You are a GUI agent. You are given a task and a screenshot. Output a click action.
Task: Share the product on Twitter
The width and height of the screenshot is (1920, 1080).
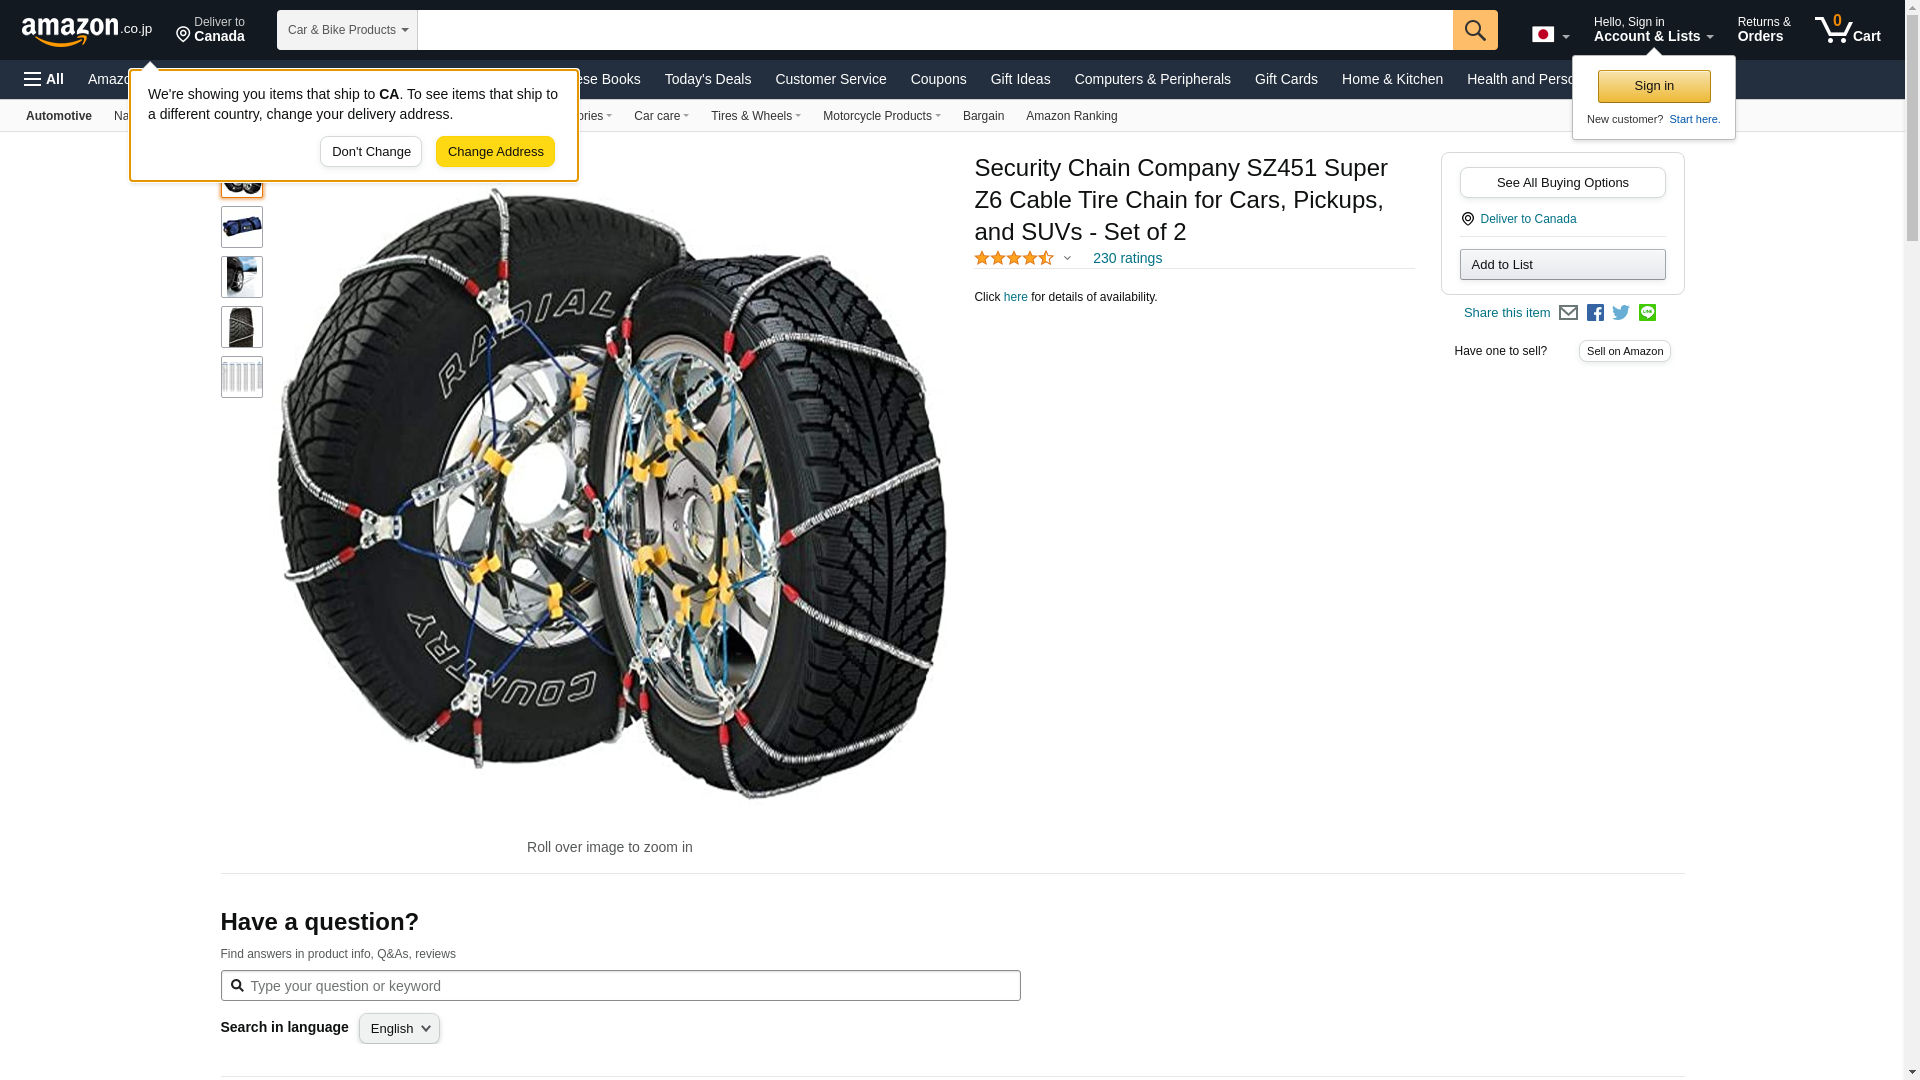(x=1621, y=313)
